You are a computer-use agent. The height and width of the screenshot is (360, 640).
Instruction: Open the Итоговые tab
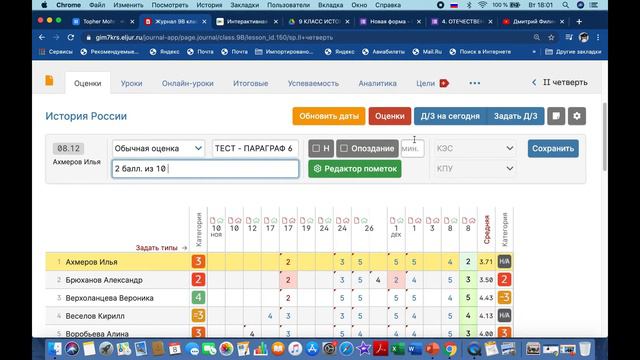251,83
